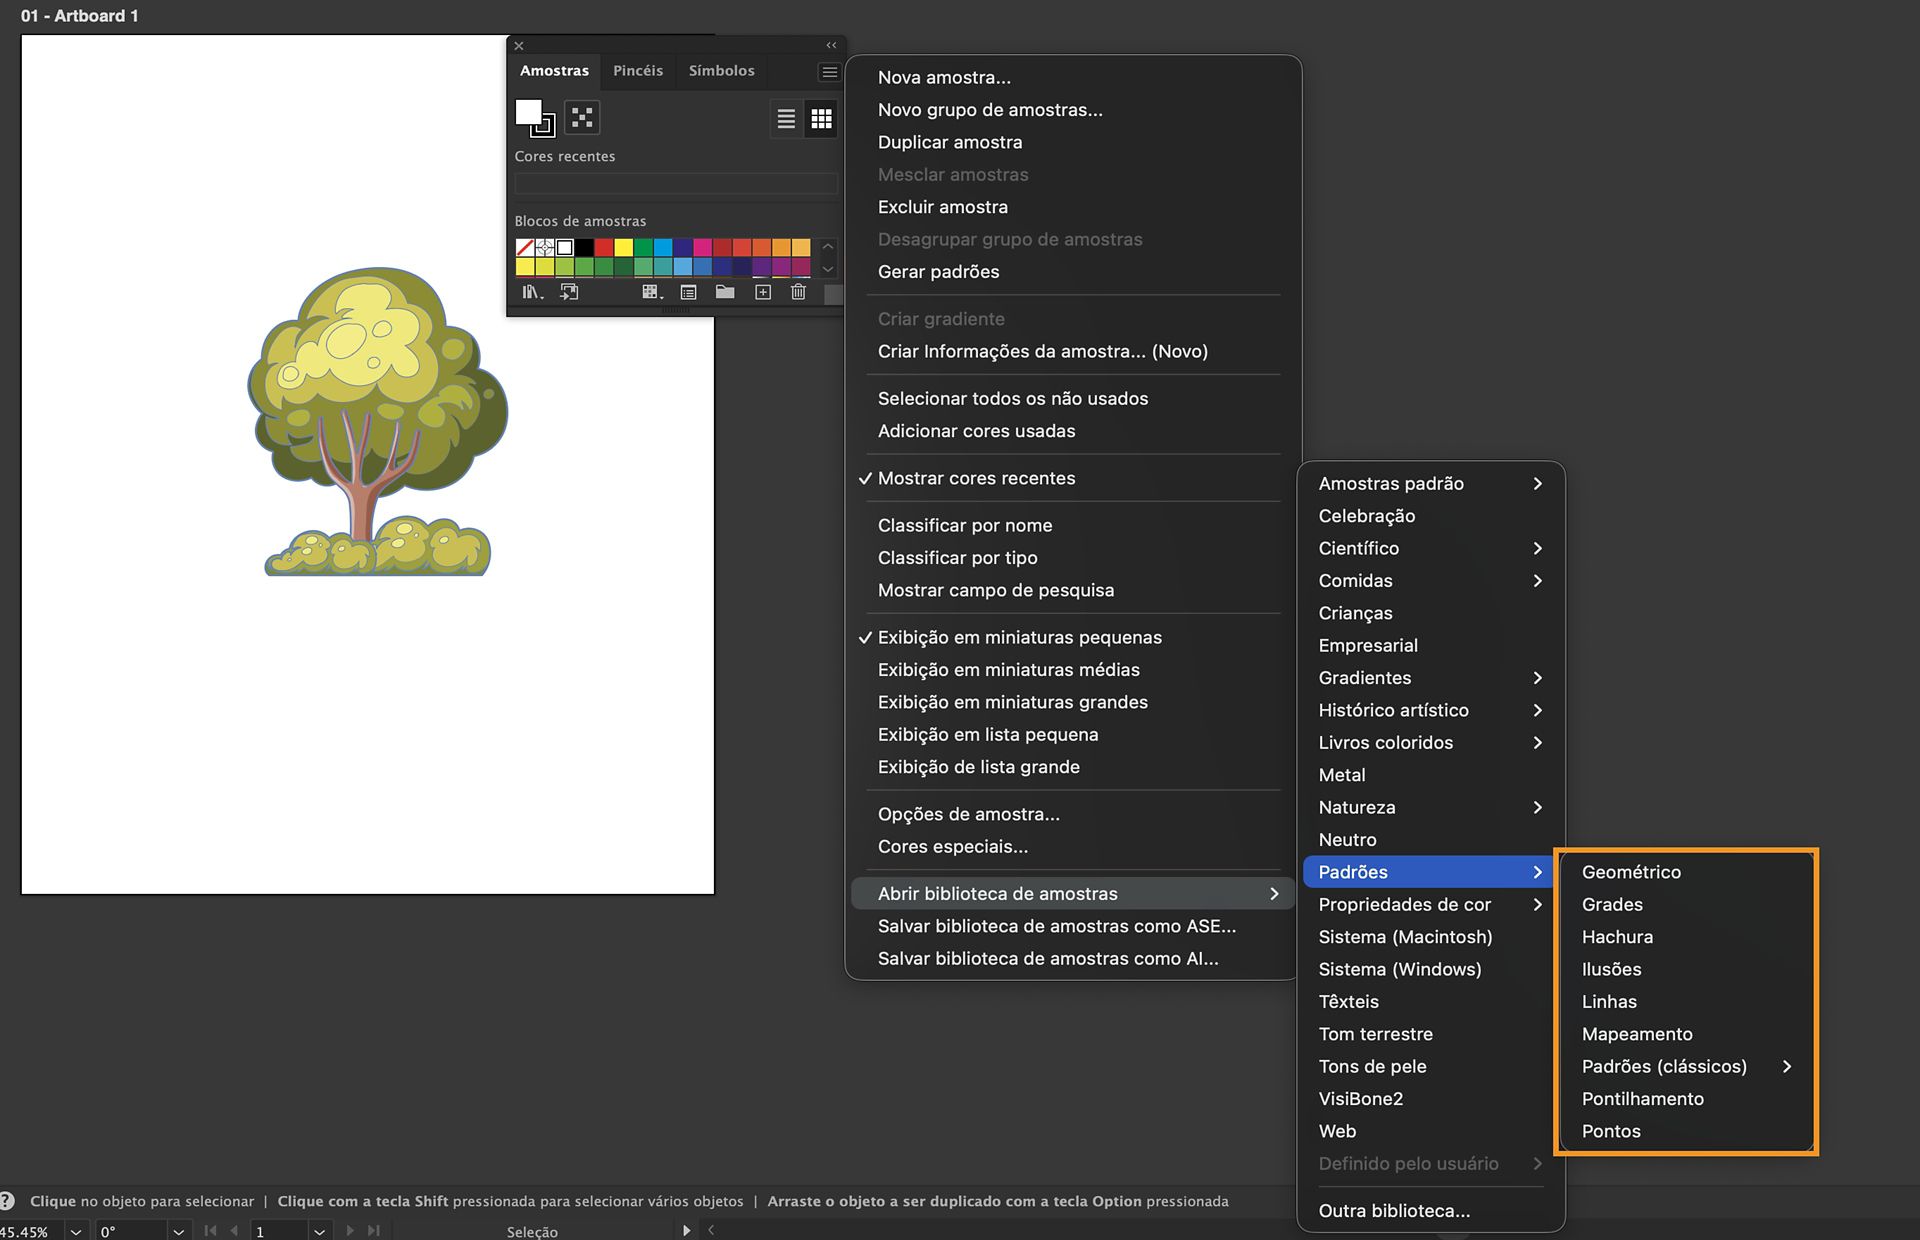Click the delete swatch trash icon
This screenshot has width=1920, height=1240.
(798, 292)
